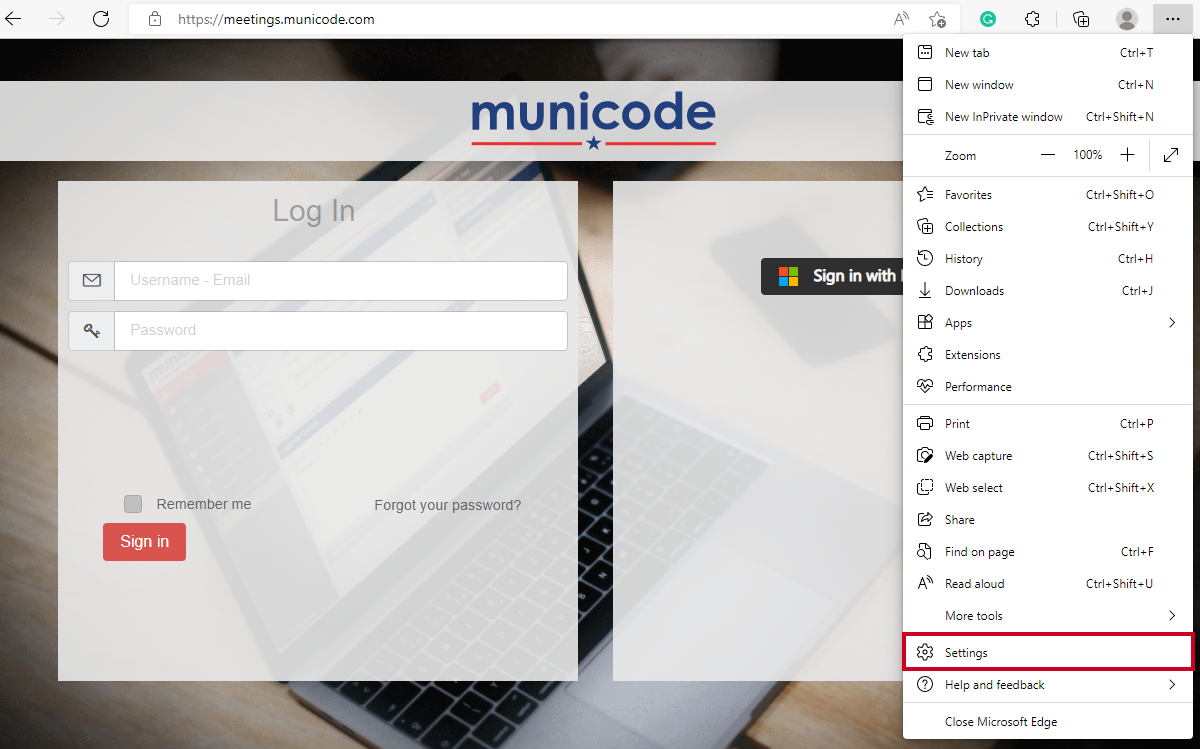Viewport: 1200px width, 749px height.
Task: Choose New window from the menu
Action: click(1047, 85)
